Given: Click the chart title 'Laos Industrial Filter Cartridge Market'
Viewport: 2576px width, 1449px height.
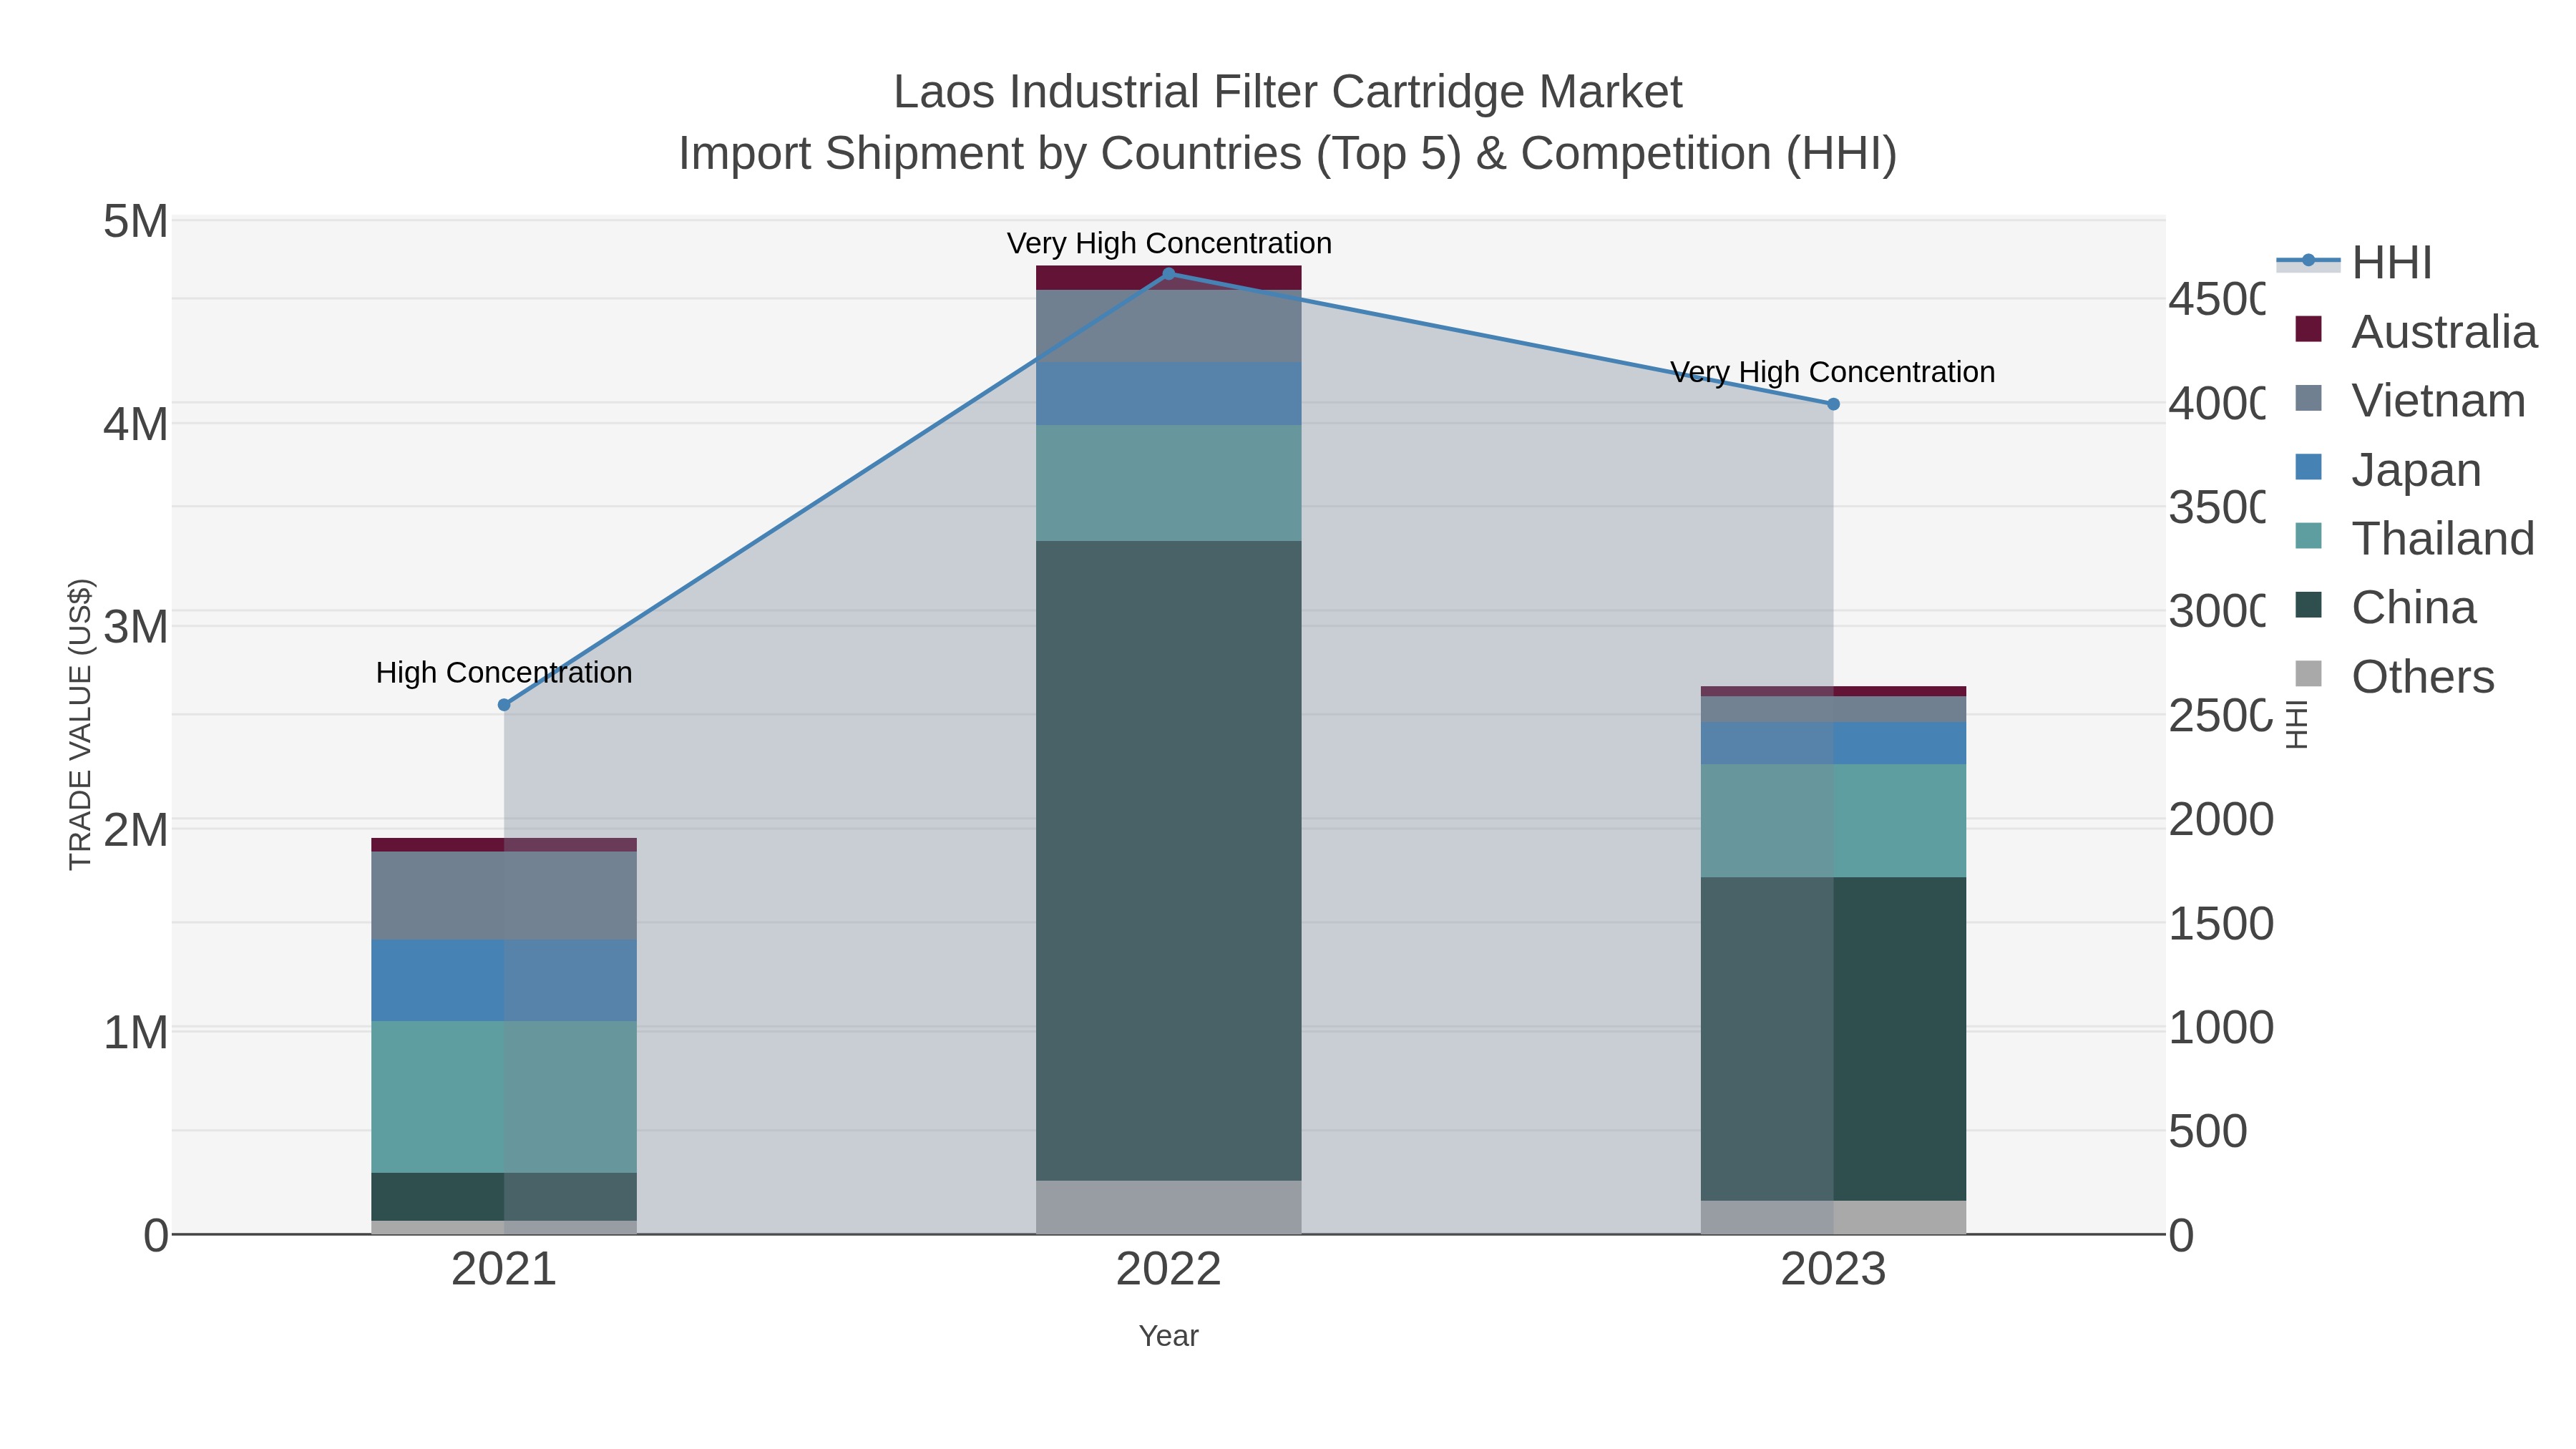Looking at the screenshot, I should click(1288, 92).
